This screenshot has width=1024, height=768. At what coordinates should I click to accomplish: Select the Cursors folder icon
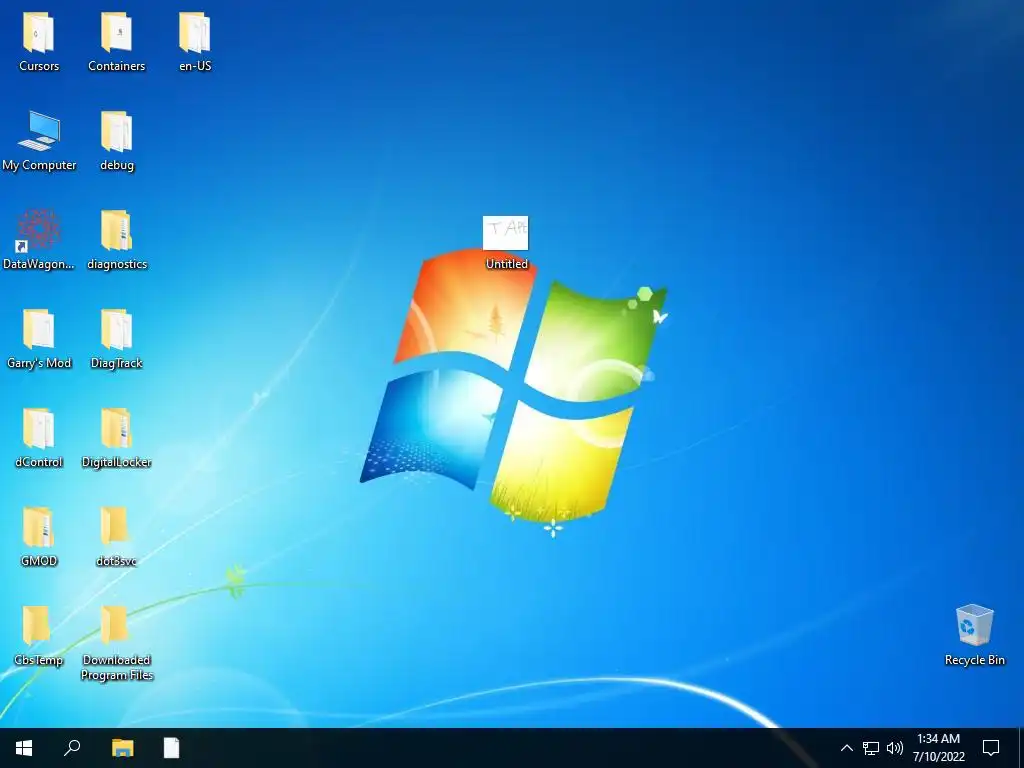pyautogui.click(x=39, y=33)
